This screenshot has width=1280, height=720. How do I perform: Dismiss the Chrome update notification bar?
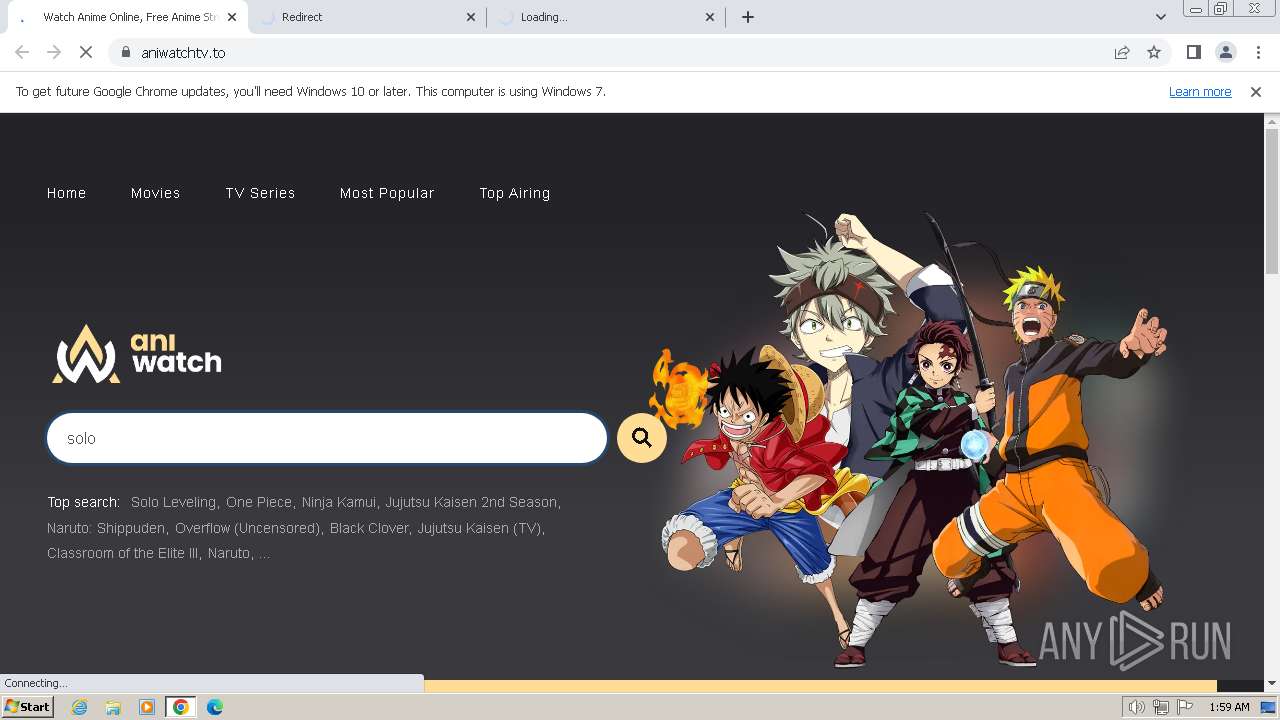tap(1256, 92)
